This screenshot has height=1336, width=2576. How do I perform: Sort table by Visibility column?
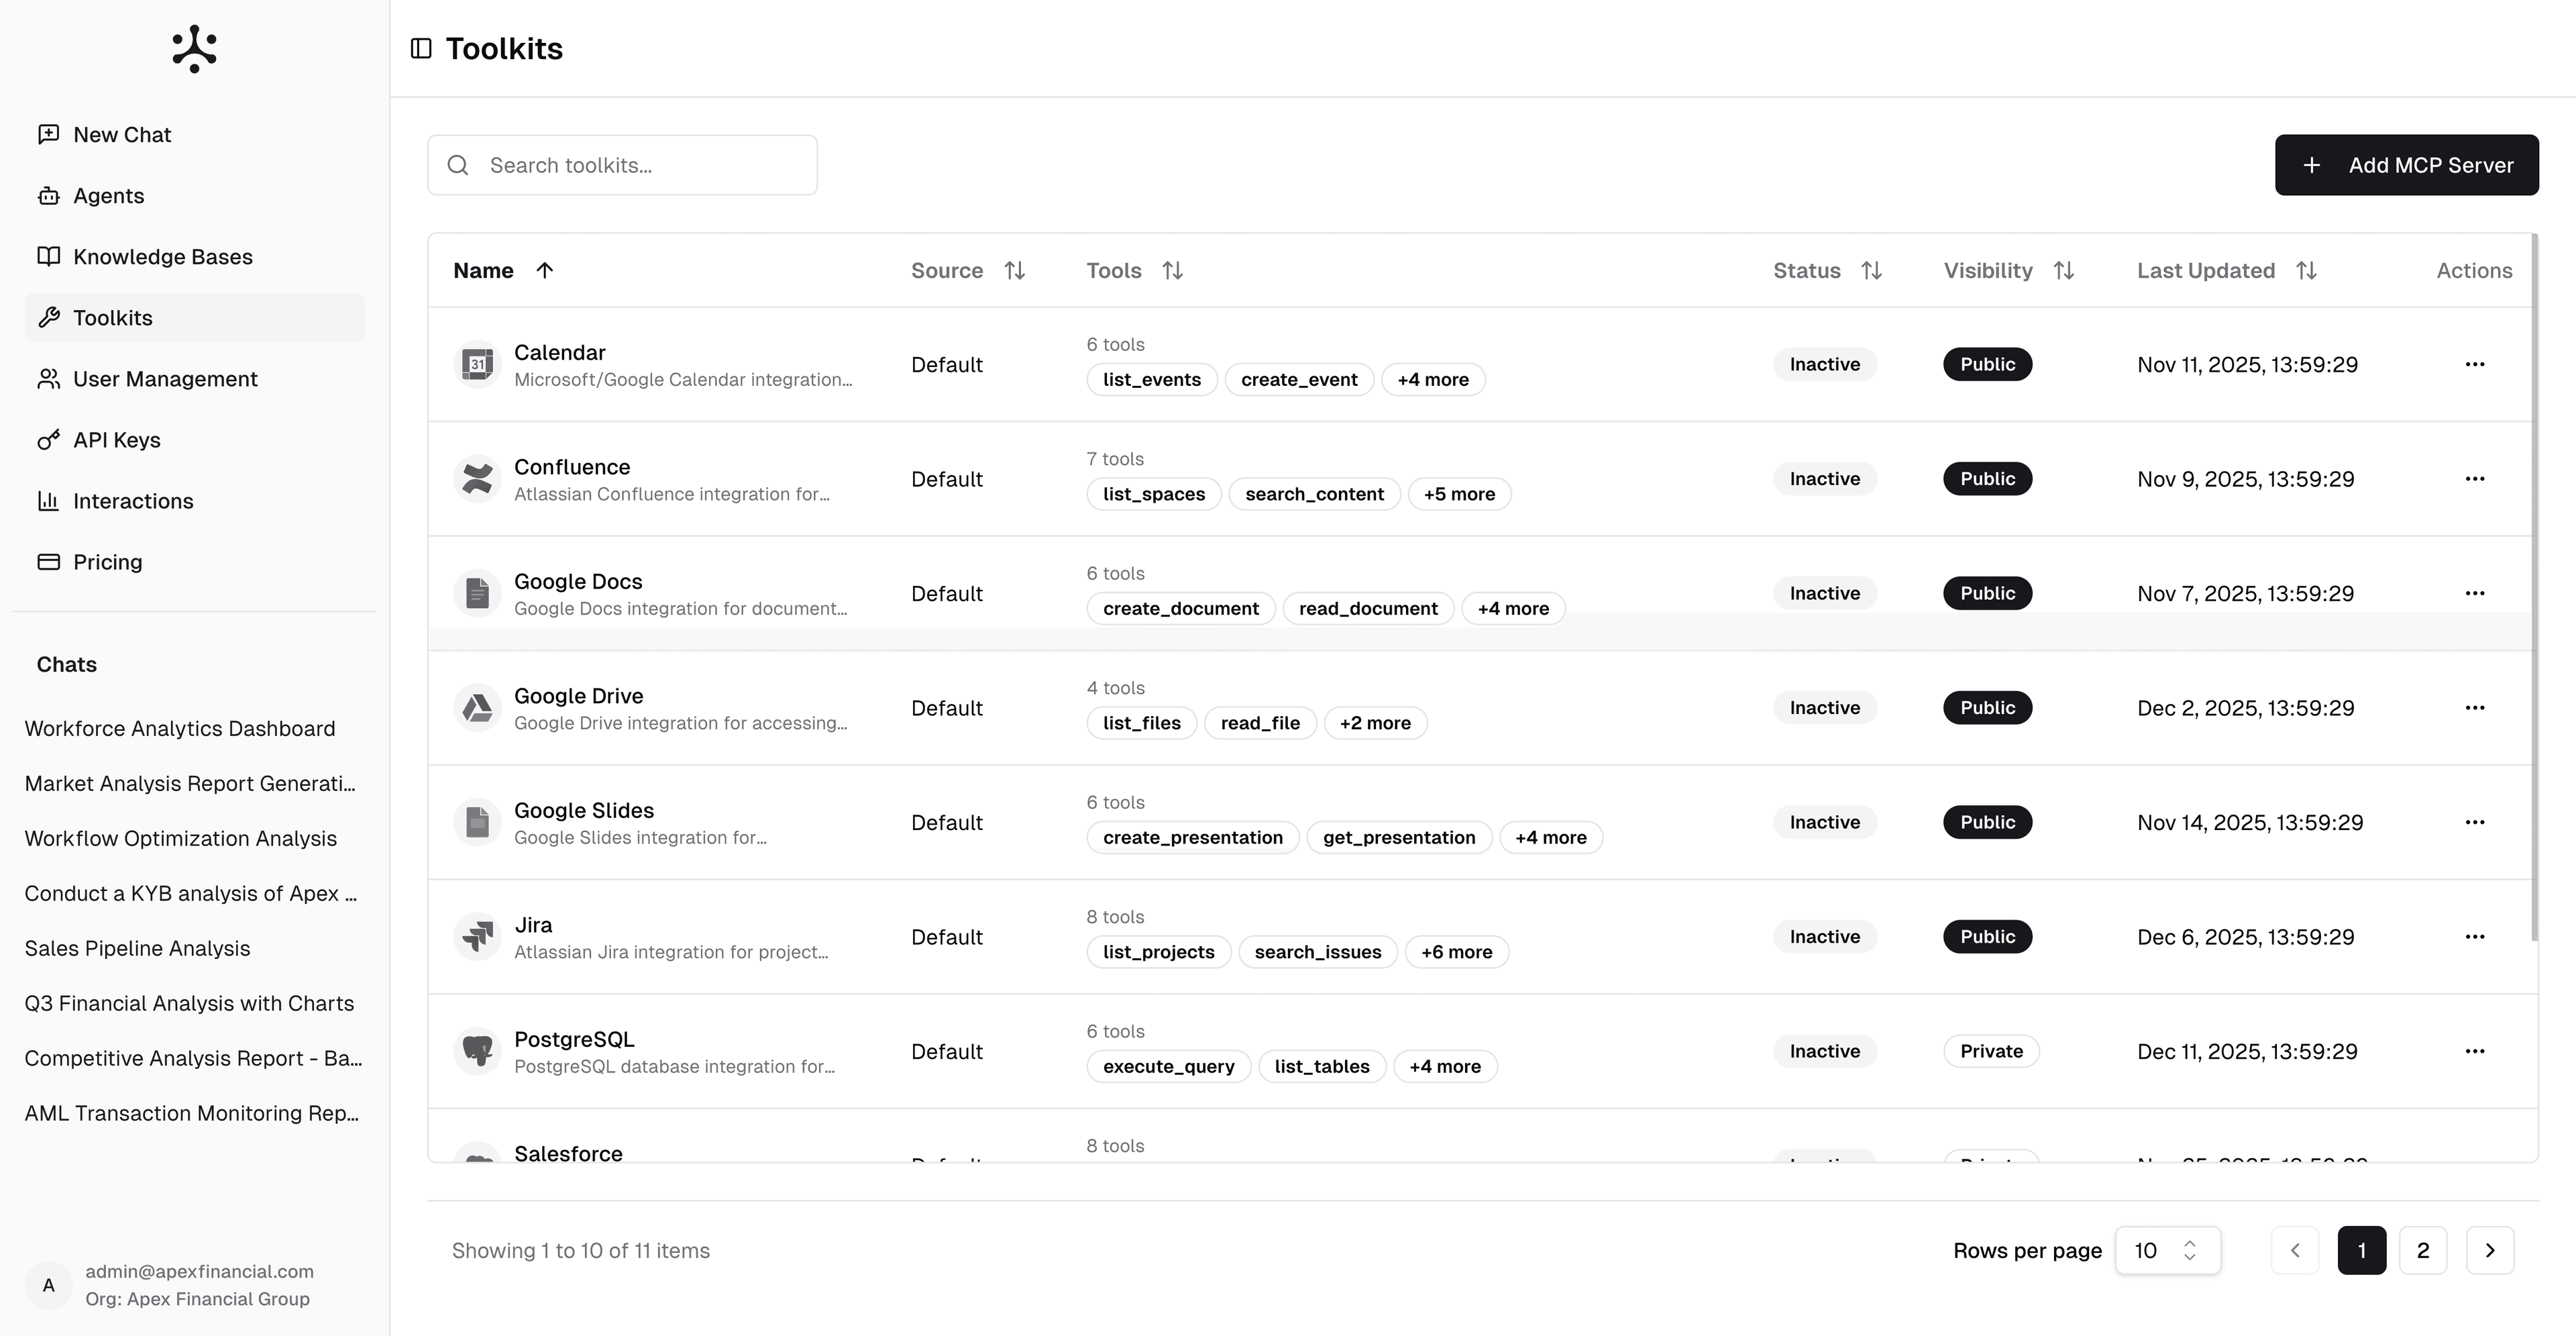[2009, 270]
